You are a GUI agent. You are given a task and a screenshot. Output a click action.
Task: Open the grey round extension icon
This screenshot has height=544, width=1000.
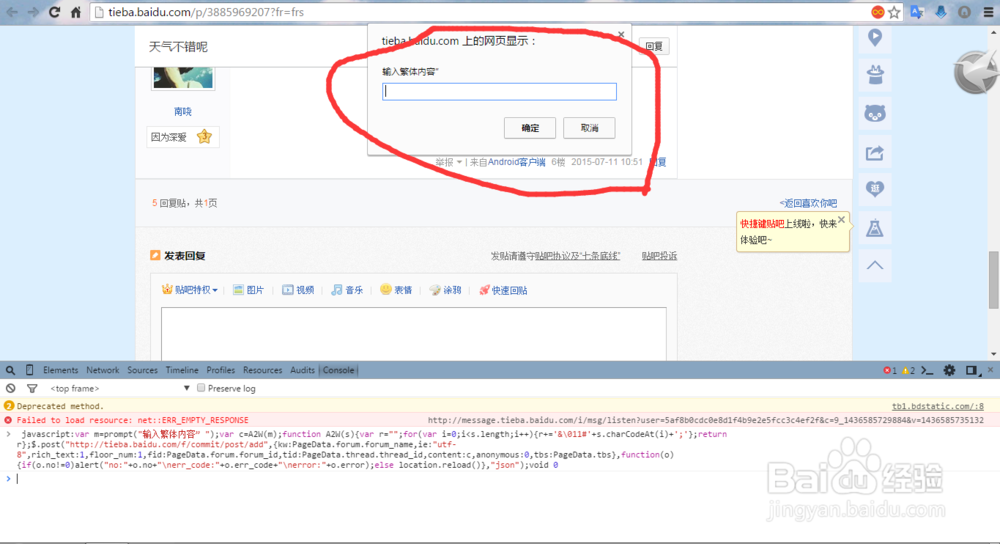coord(964,12)
